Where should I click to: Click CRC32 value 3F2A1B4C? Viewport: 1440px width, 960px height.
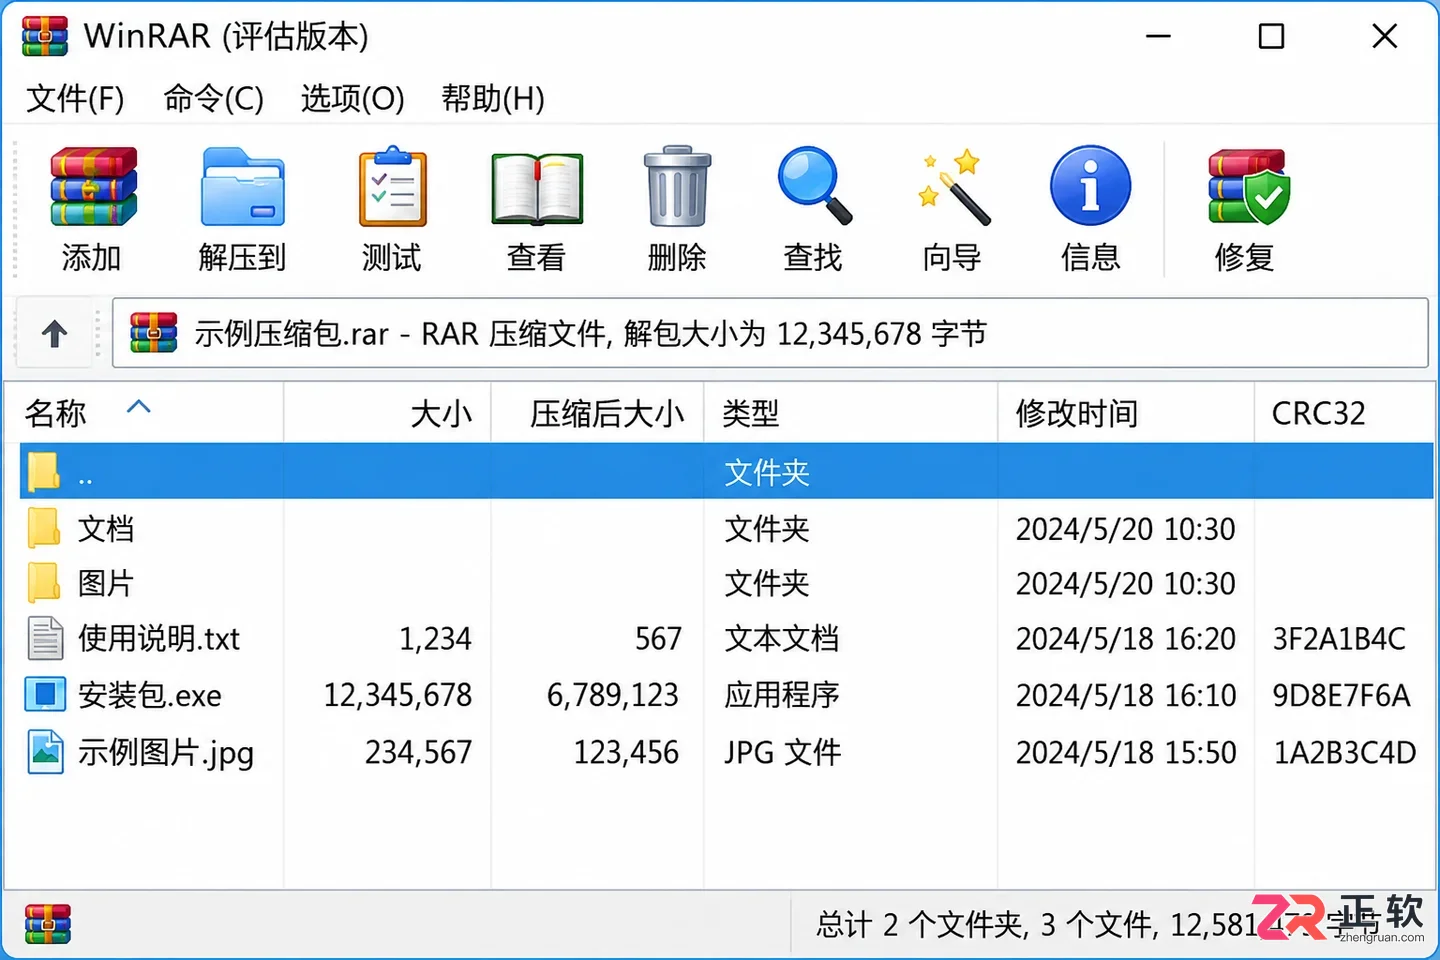click(x=1339, y=638)
